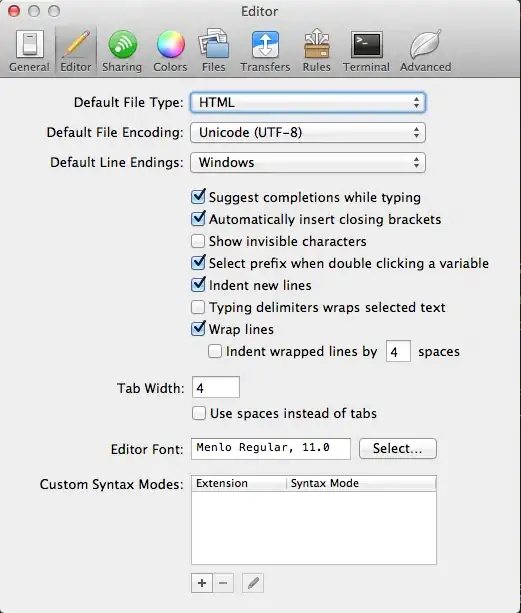Open the Terminal preferences pane

pyautogui.click(x=366, y=51)
